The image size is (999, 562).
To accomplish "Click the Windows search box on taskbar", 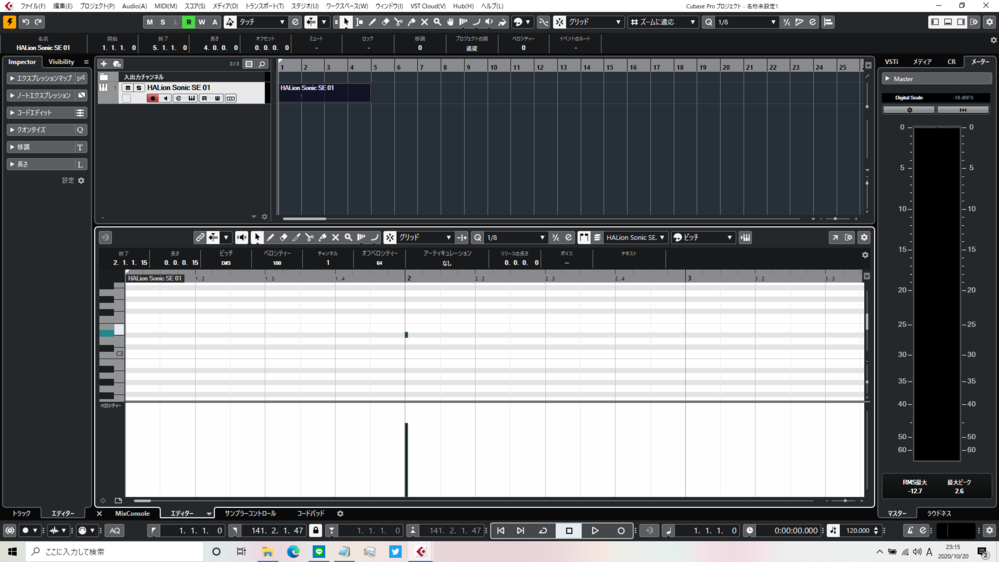I will [115, 552].
